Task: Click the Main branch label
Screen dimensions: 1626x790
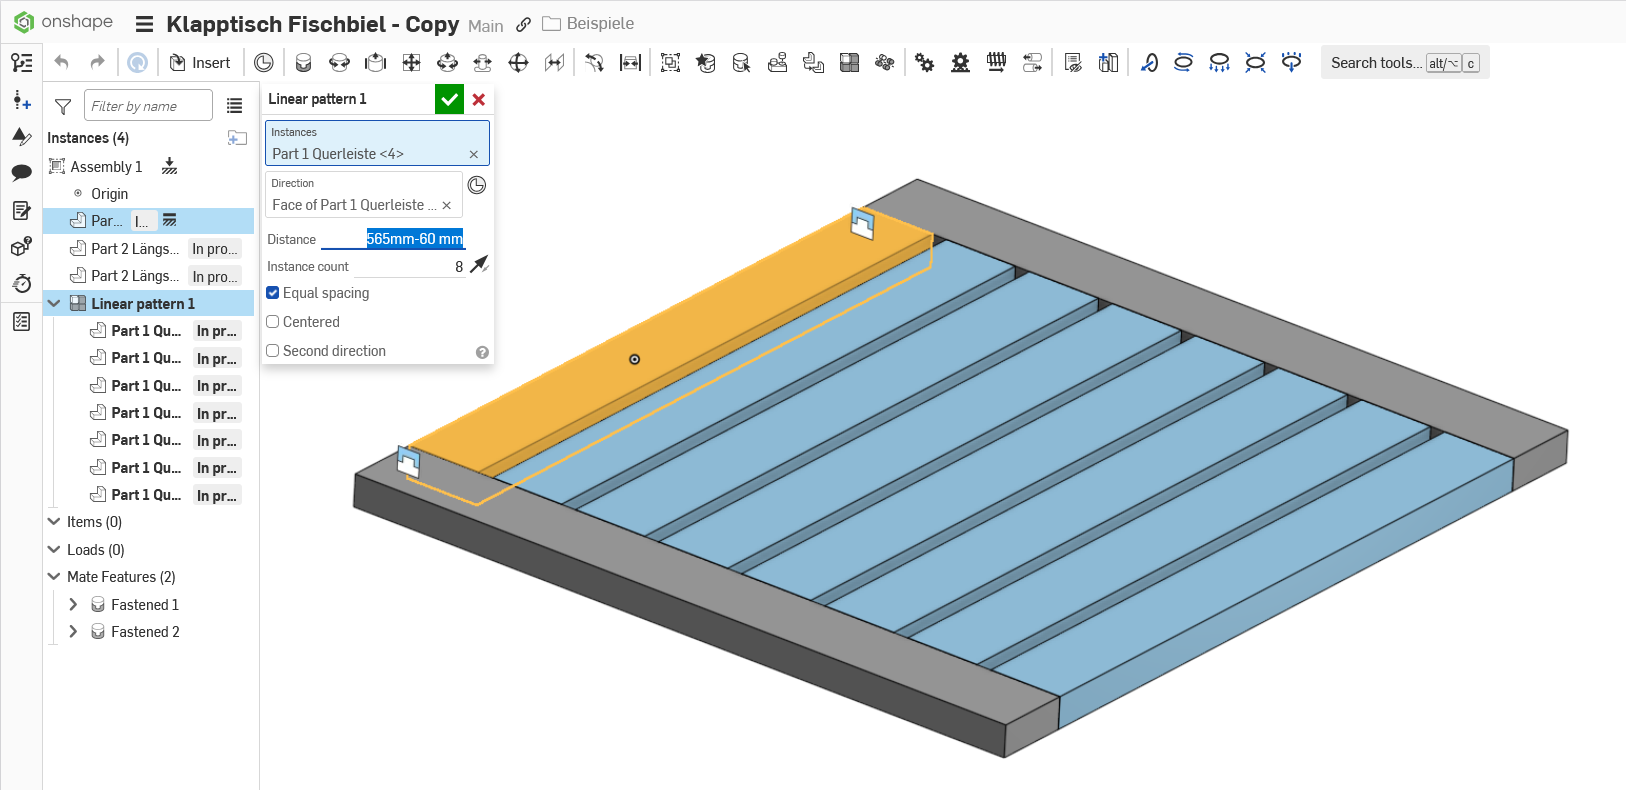Action: pos(486,26)
